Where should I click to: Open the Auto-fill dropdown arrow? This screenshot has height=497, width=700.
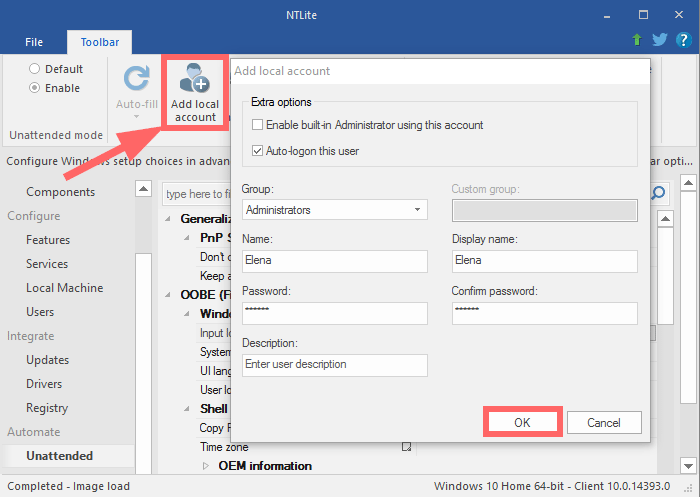point(137,117)
